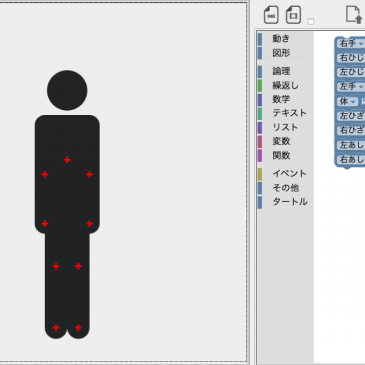Select the リスト category

285,127
